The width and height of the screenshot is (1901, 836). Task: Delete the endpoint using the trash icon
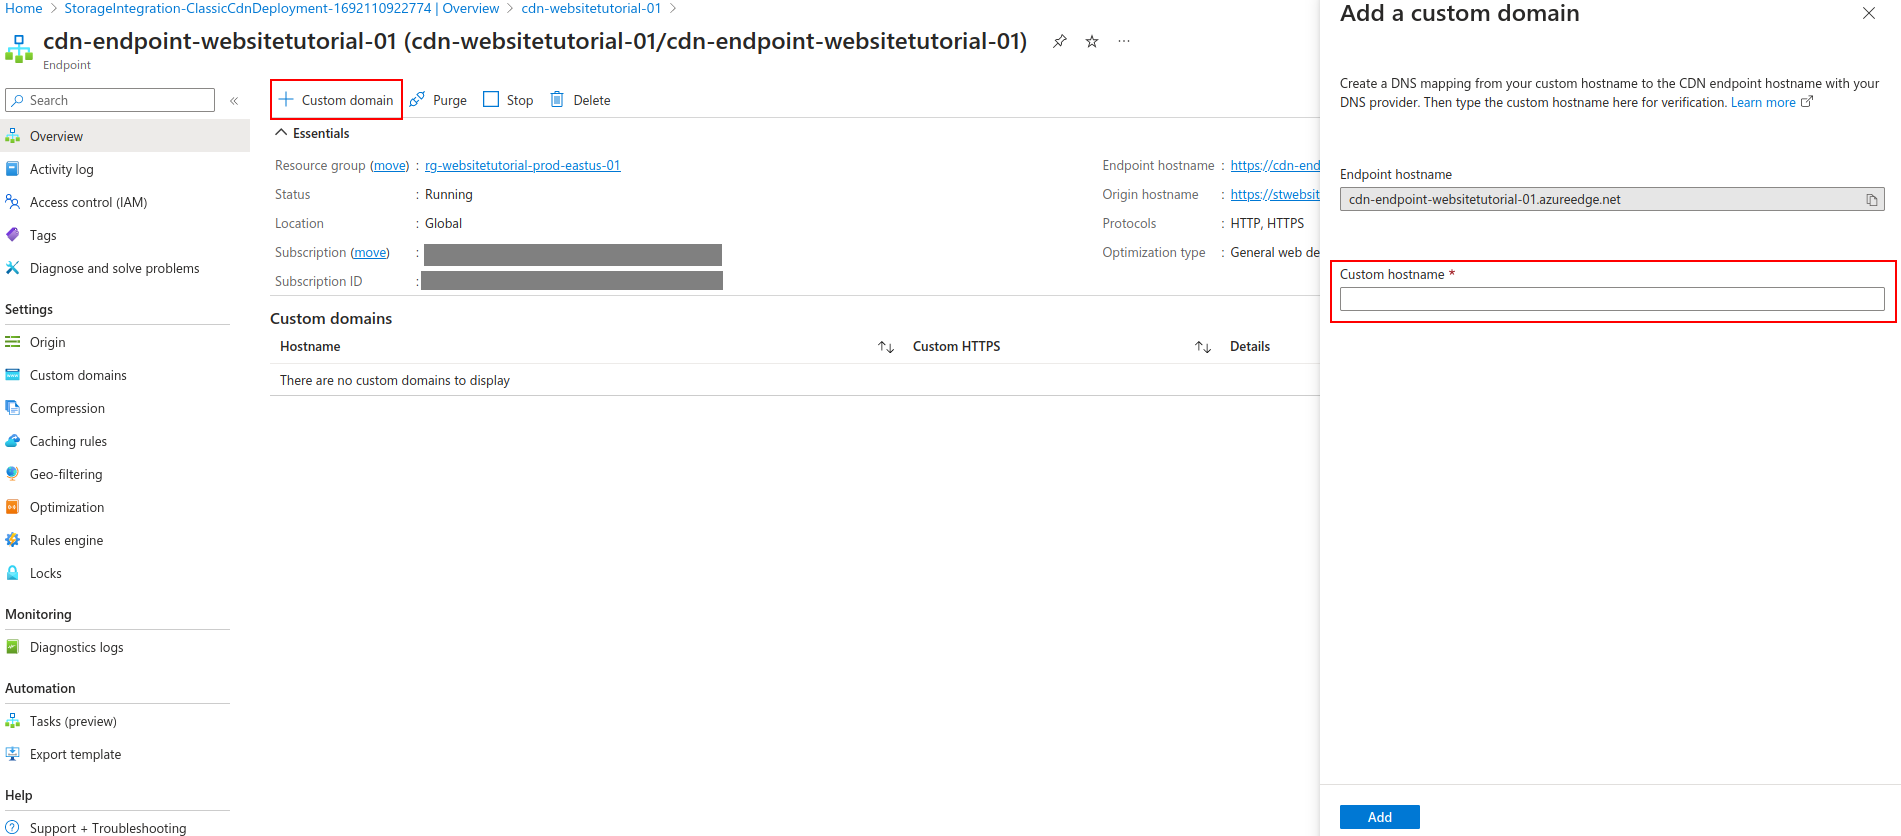(557, 99)
